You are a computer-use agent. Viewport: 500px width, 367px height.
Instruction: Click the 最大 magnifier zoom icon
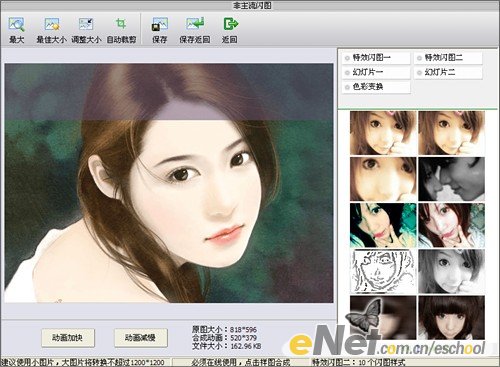point(16,25)
